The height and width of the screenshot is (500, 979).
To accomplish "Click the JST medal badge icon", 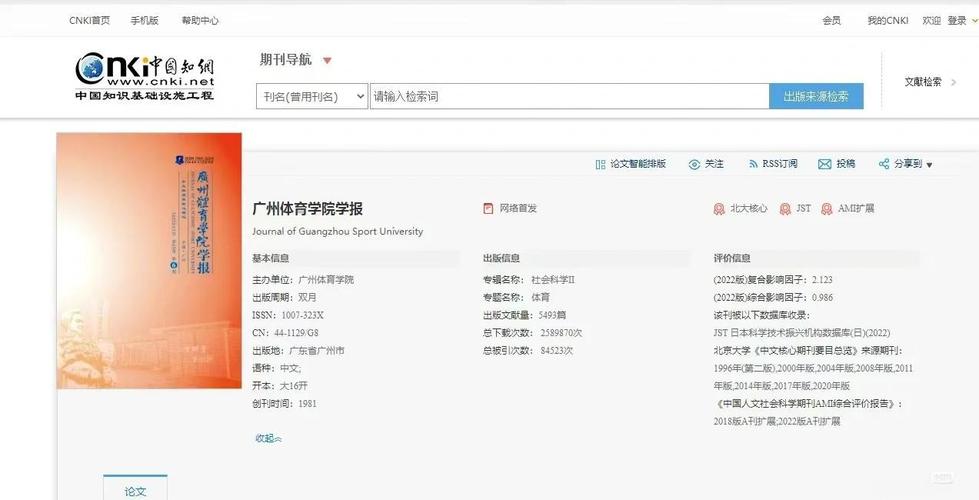I will [785, 209].
